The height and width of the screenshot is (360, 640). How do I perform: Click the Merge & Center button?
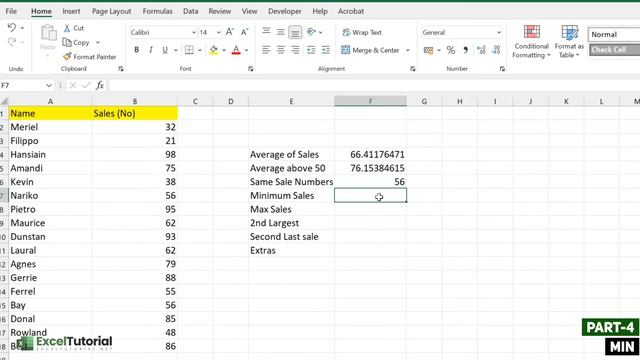point(370,50)
